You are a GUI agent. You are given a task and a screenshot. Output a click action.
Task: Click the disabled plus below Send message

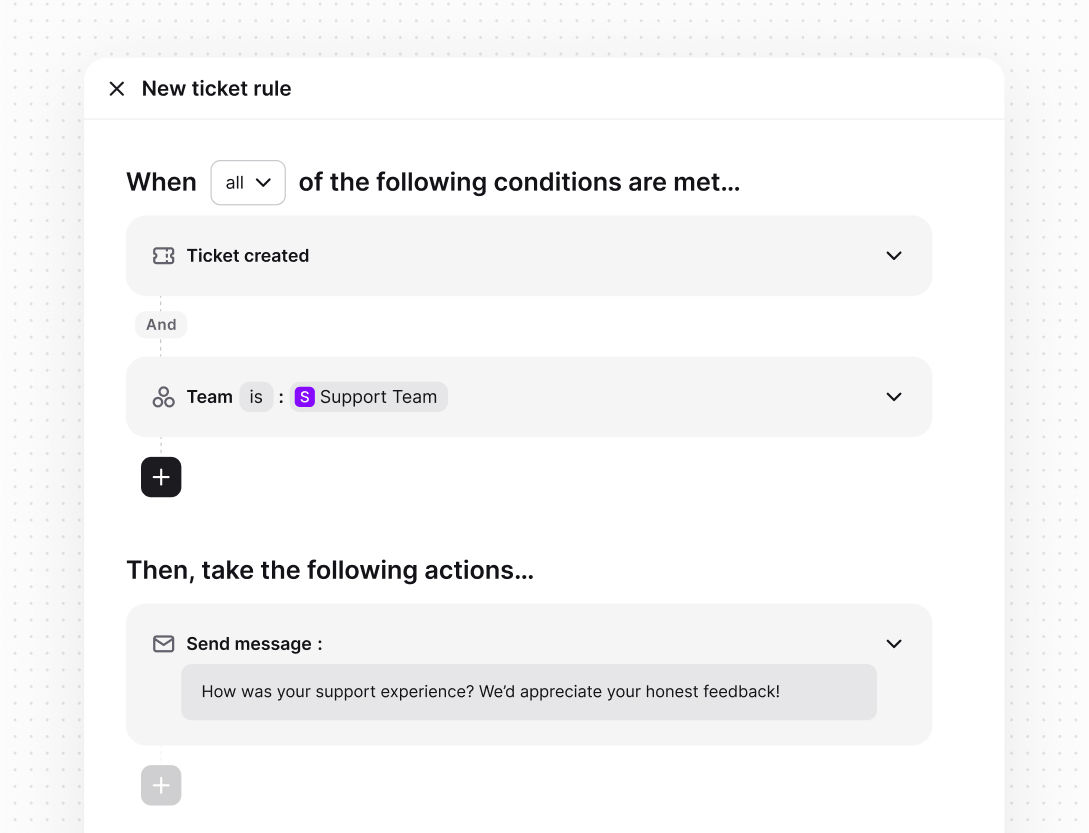point(161,785)
